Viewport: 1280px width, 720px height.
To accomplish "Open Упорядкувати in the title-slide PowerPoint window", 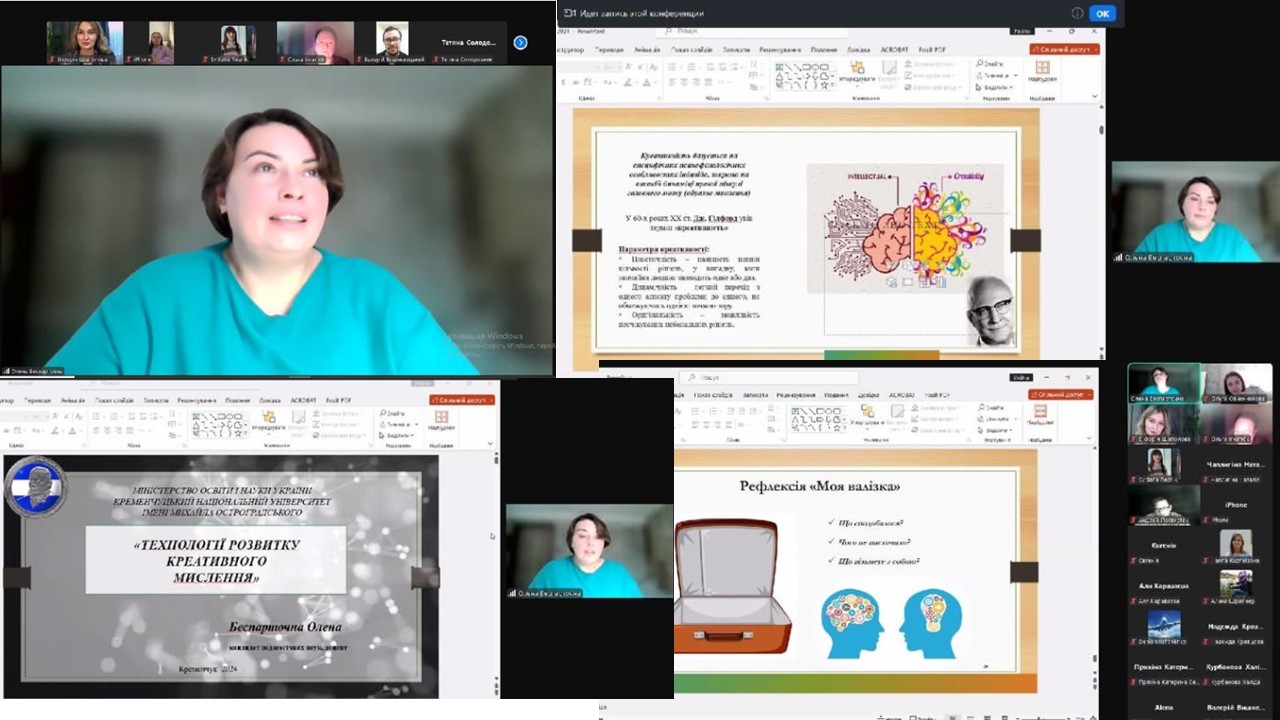I will click(269, 421).
